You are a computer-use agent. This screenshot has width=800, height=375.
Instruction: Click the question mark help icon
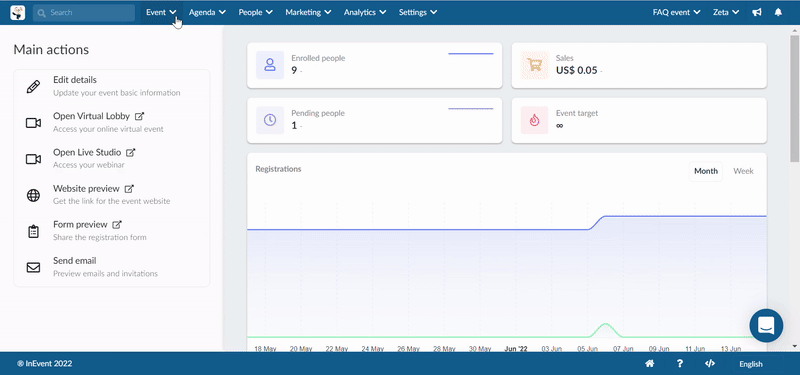coord(680,364)
